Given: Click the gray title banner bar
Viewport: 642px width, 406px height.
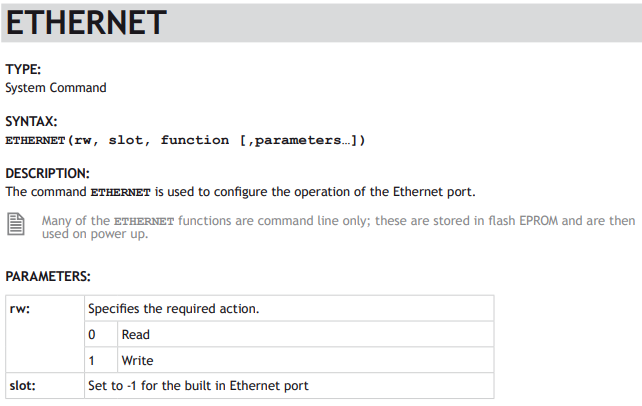Looking at the screenshot, I should pyautogui.click(x=321, y=23).
